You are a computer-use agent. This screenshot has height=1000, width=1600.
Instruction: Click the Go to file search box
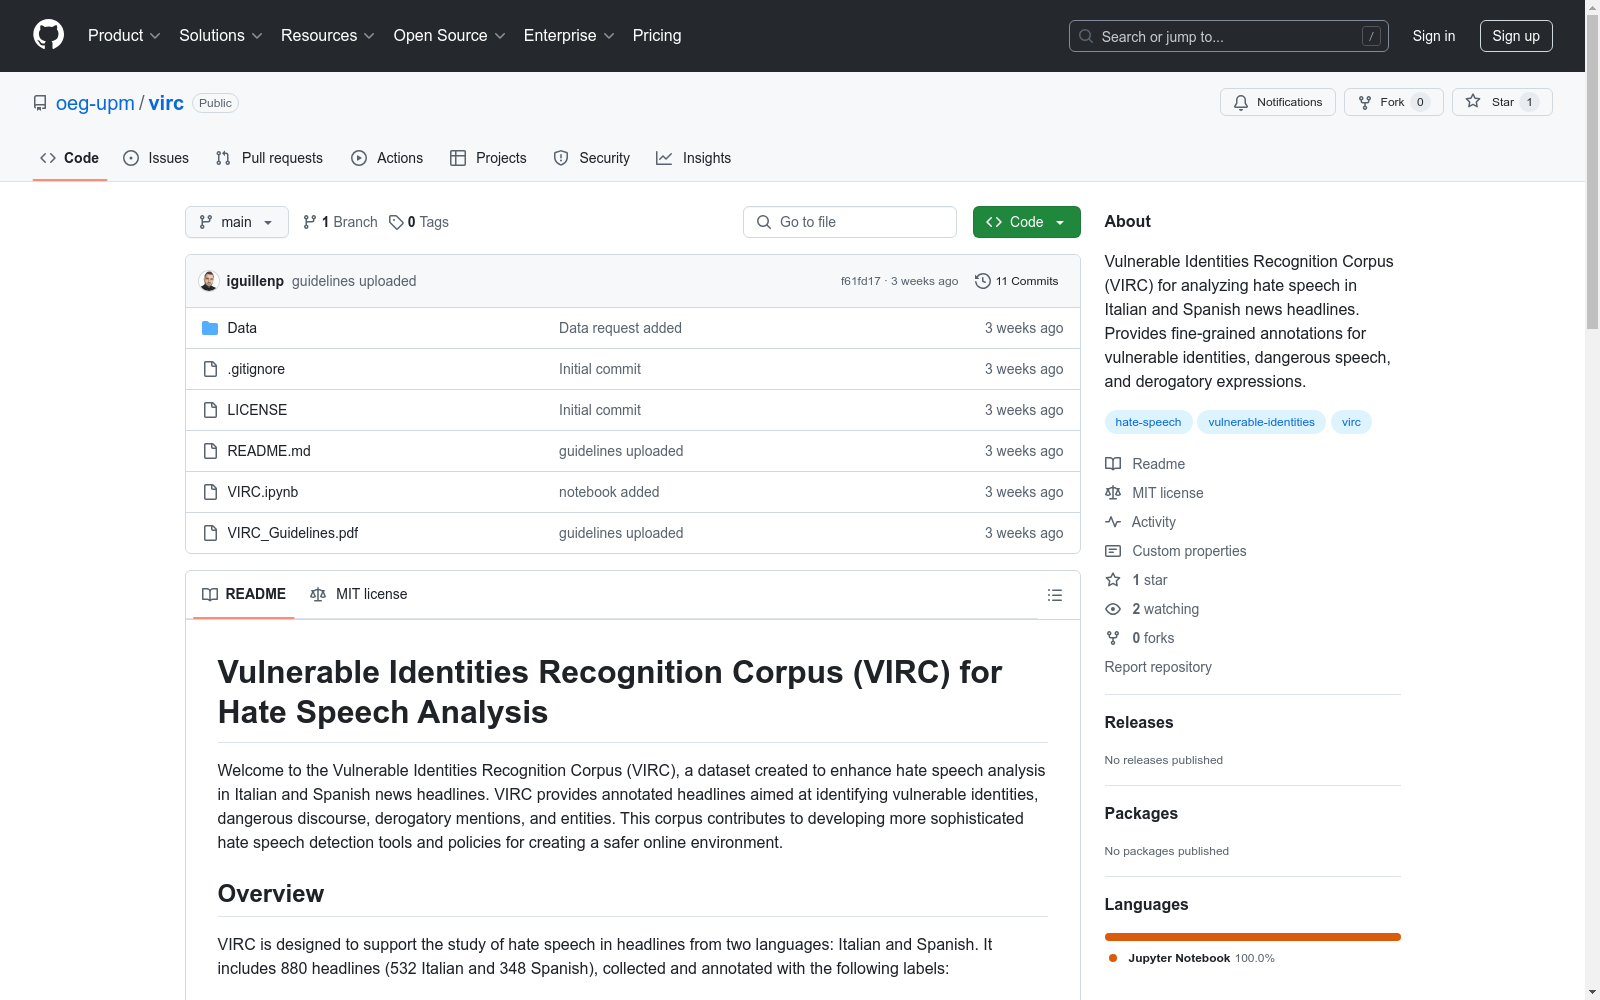pyautogui.click(x=850, y=222)
